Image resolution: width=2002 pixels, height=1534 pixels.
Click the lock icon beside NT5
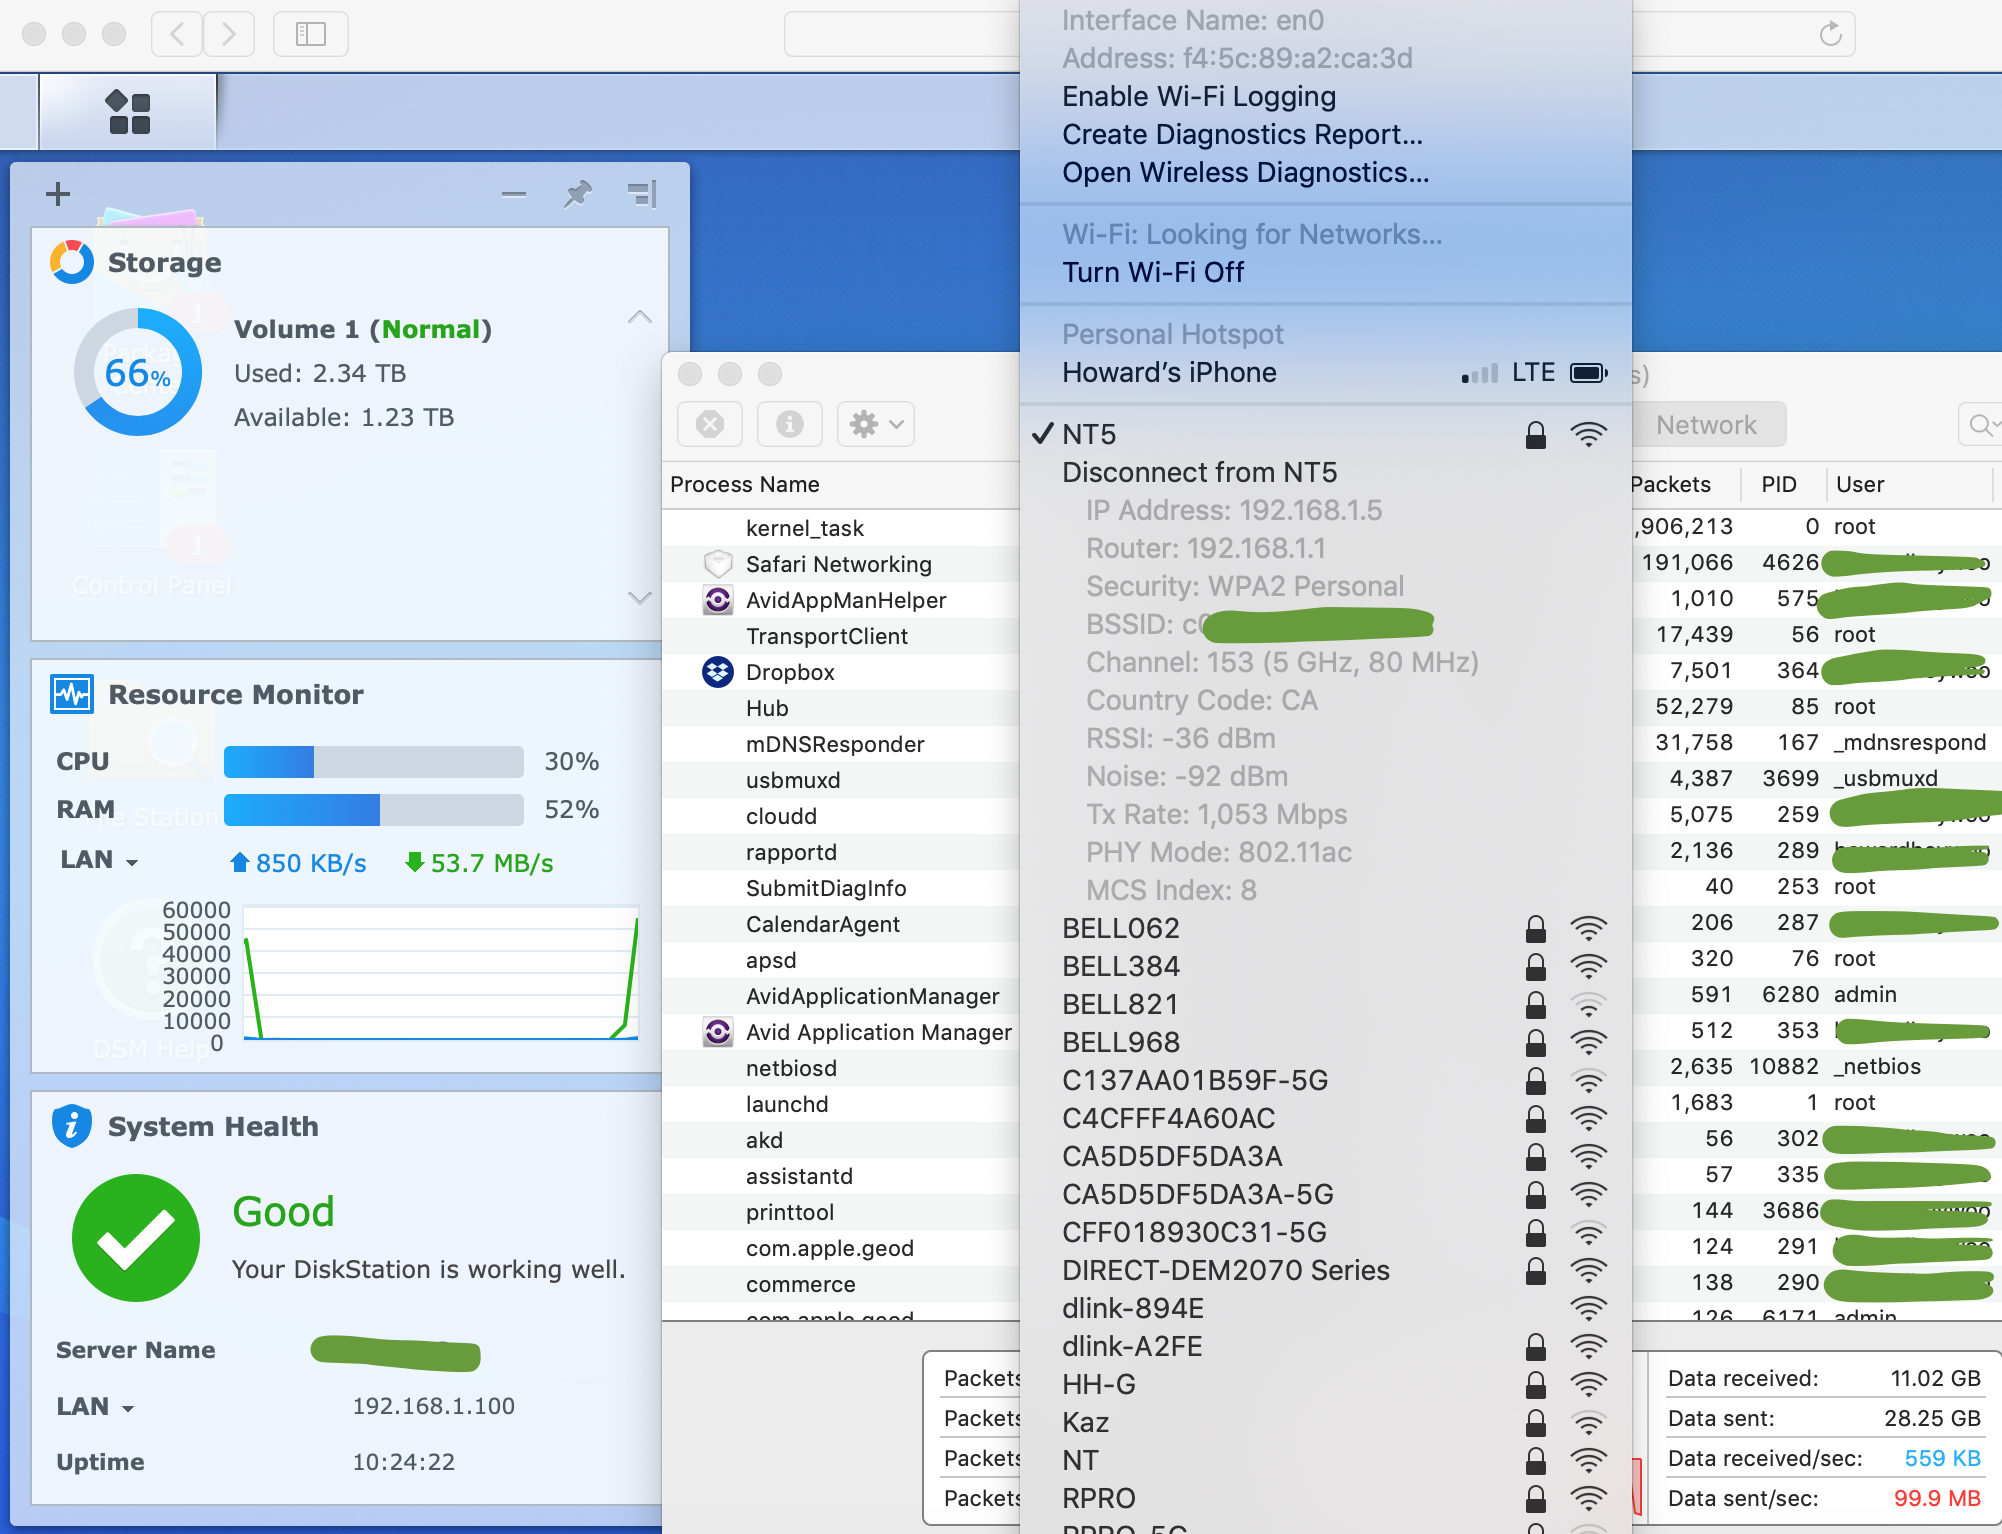pos(1536,434)
